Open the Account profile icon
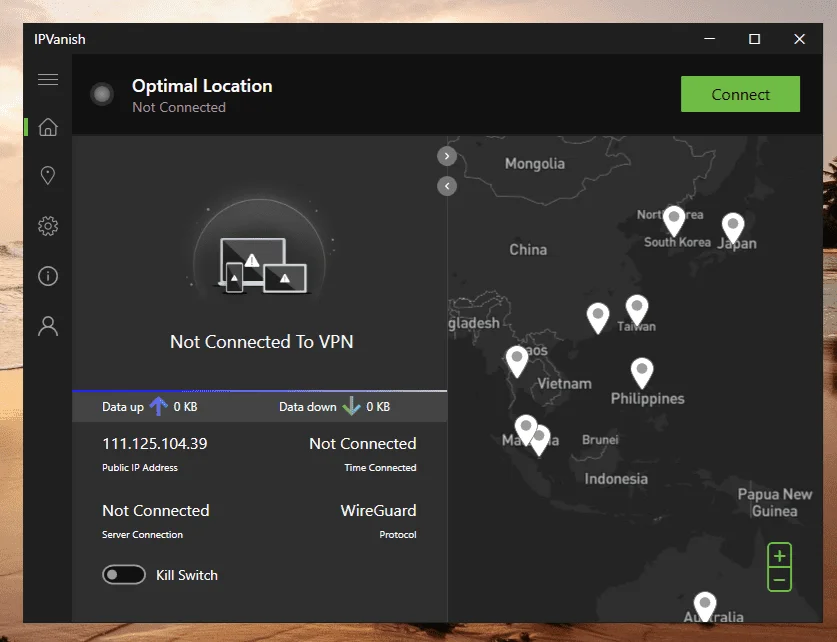The width and height of the screenshot is (837, 642). pos(48,326)
